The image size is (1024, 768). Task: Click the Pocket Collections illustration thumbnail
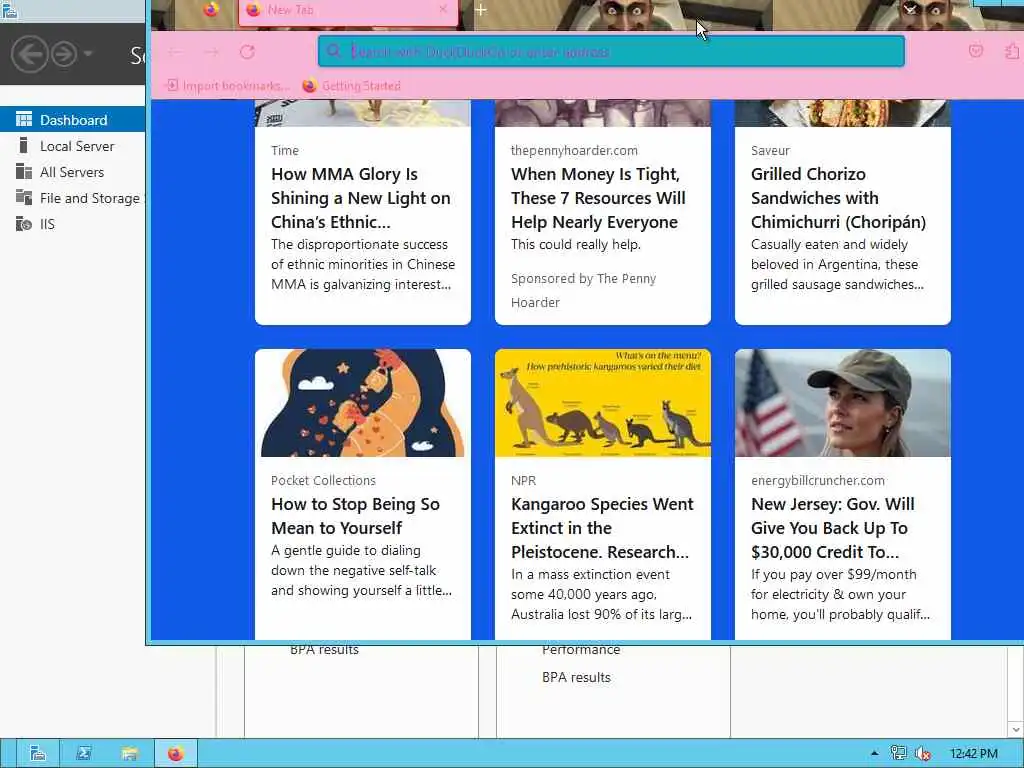coord(362,403)
